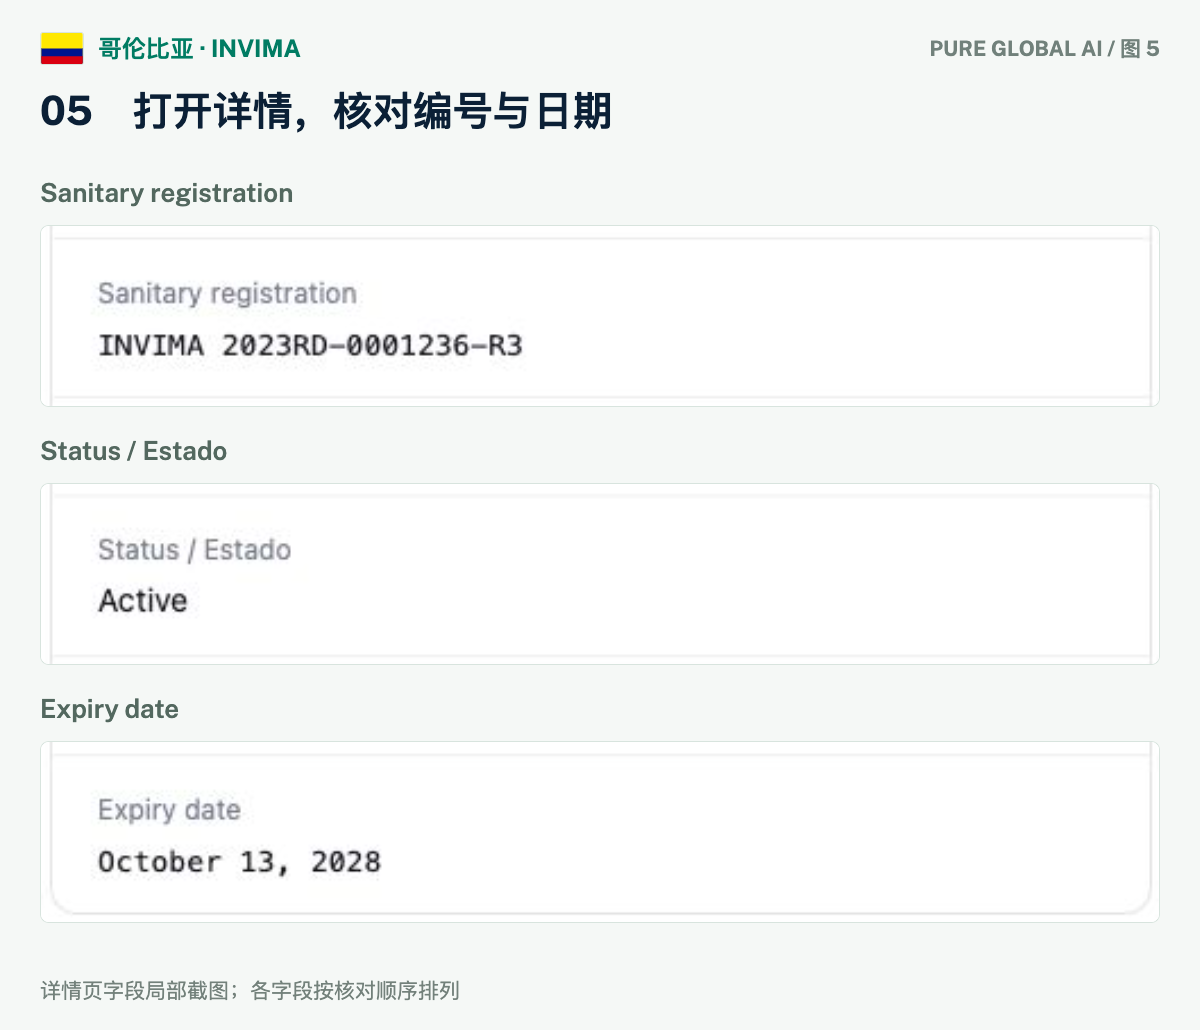Click the bold "Sanitary registration" heading above the first card
The height and width of the screenshot is (1030, 1200).
(x=167, y=193)
